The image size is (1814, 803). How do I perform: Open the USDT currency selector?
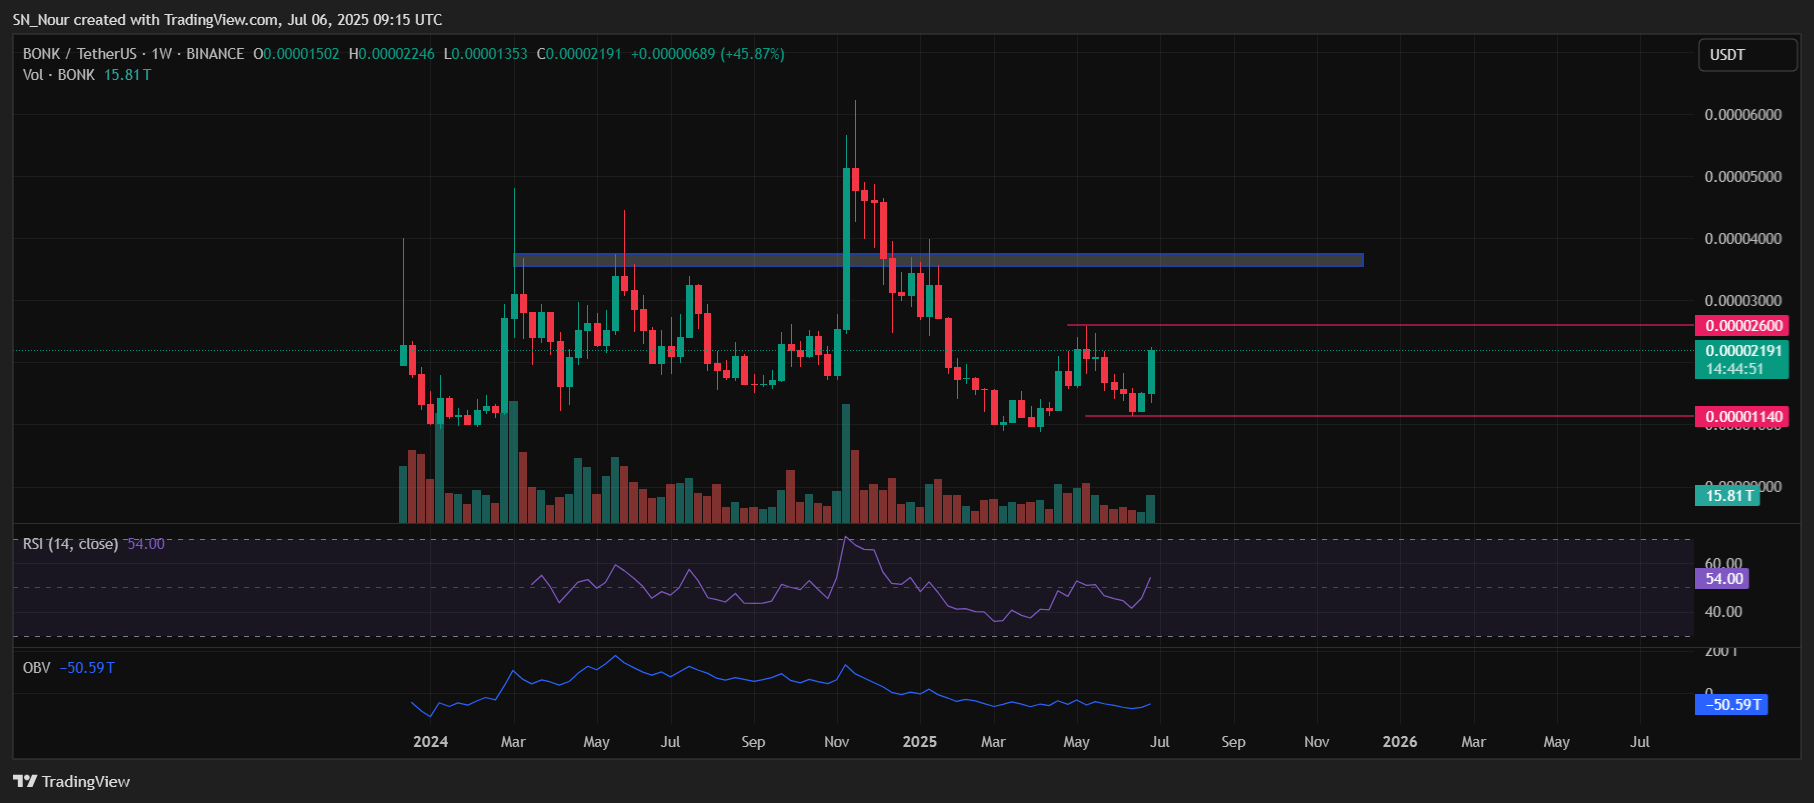coord(1746,55)
